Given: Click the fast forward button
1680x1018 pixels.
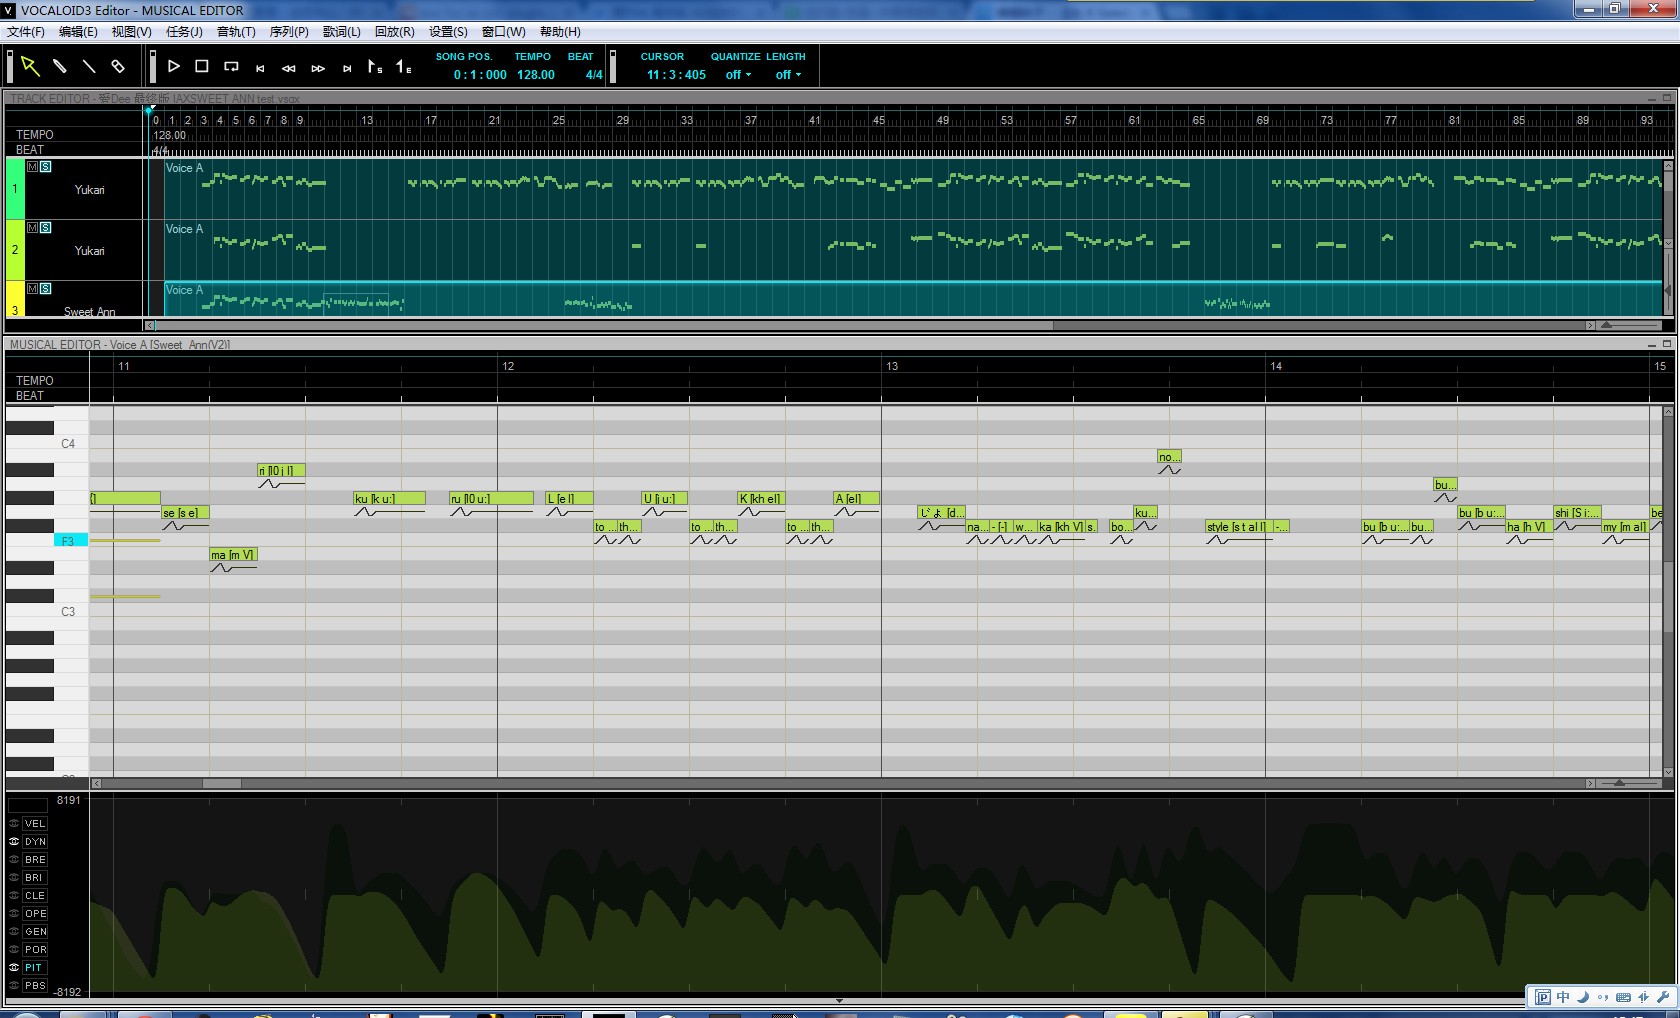Looking at the screenshot, I should (318, 68).
